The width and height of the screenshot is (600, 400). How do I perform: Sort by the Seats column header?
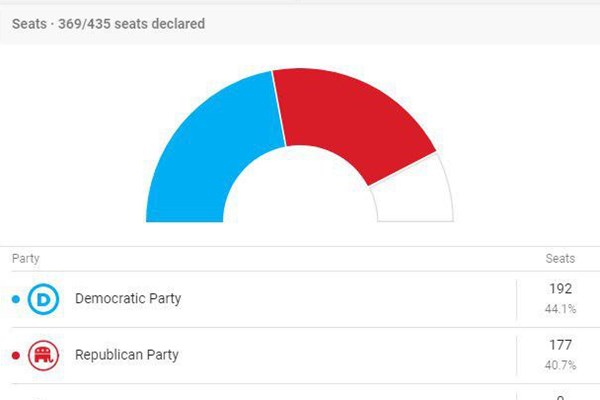(x=560, y=259)
